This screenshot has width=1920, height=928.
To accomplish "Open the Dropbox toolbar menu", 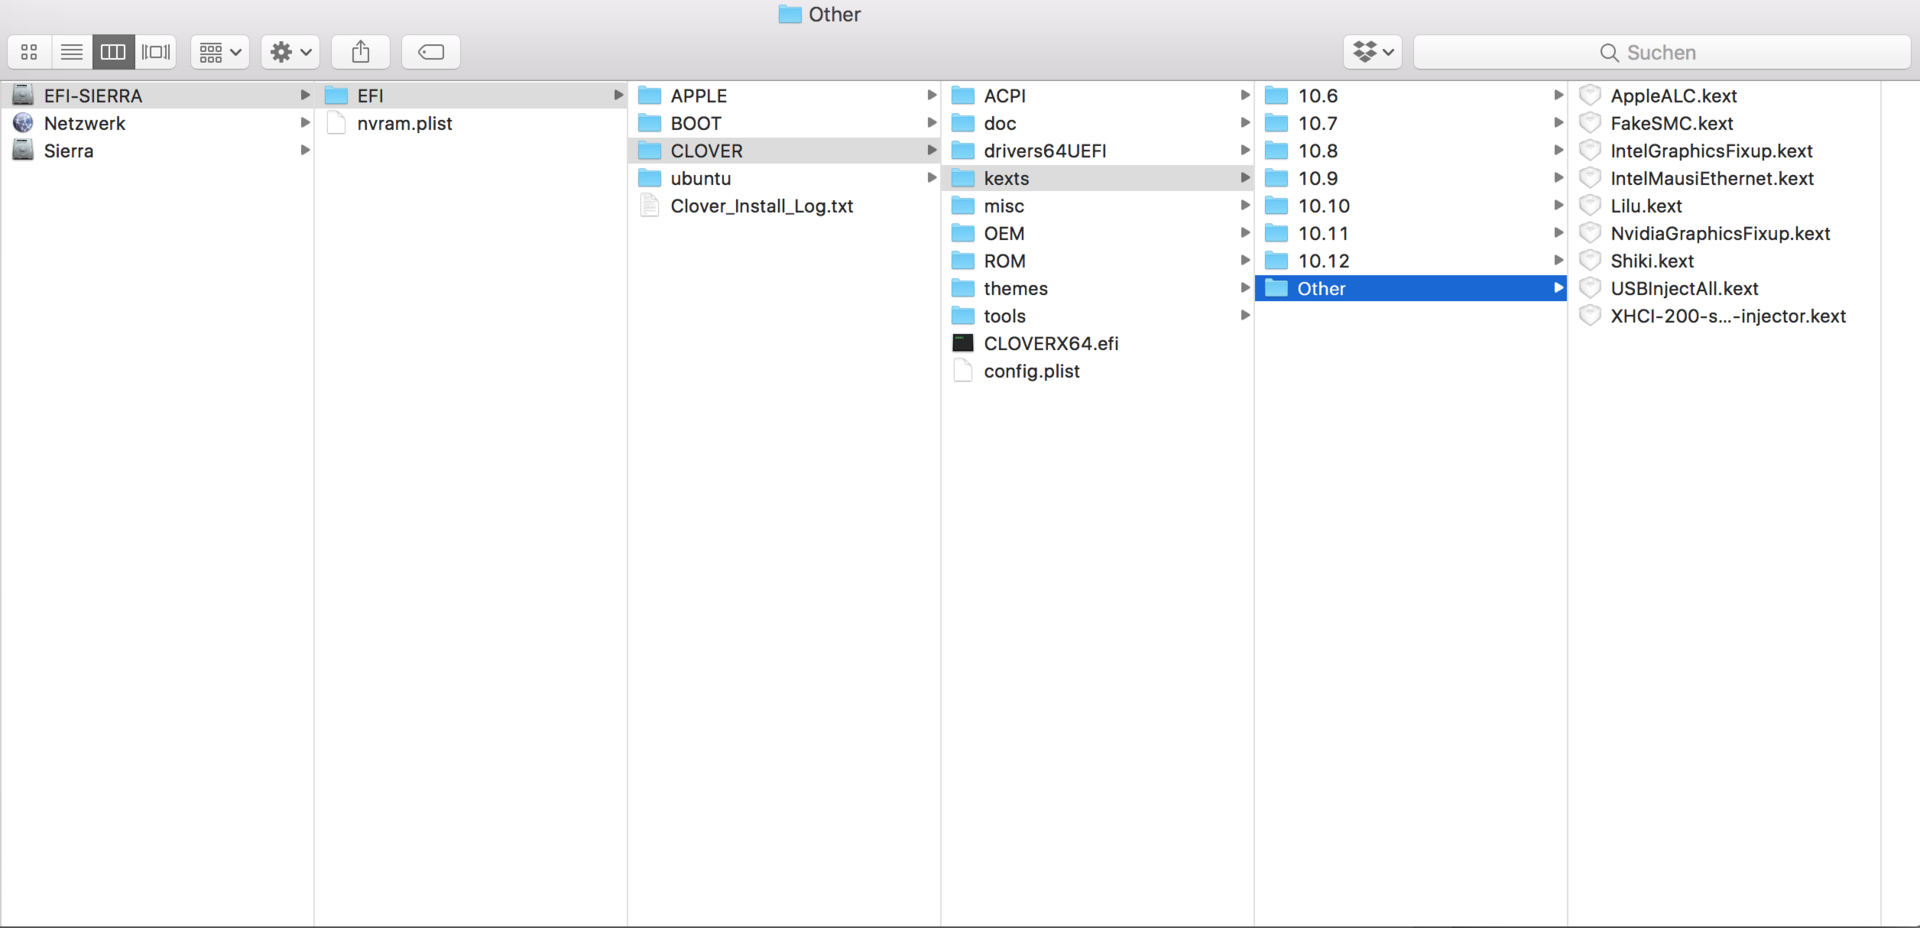I will [1373, 52].
